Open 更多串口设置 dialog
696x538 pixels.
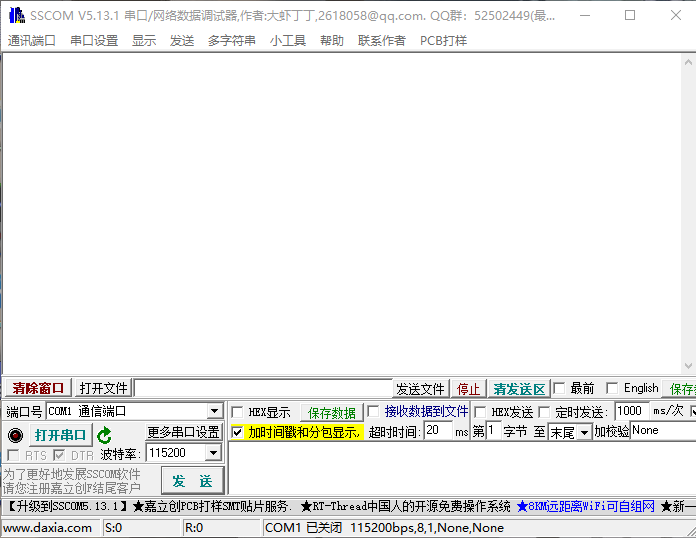(183, 431)
